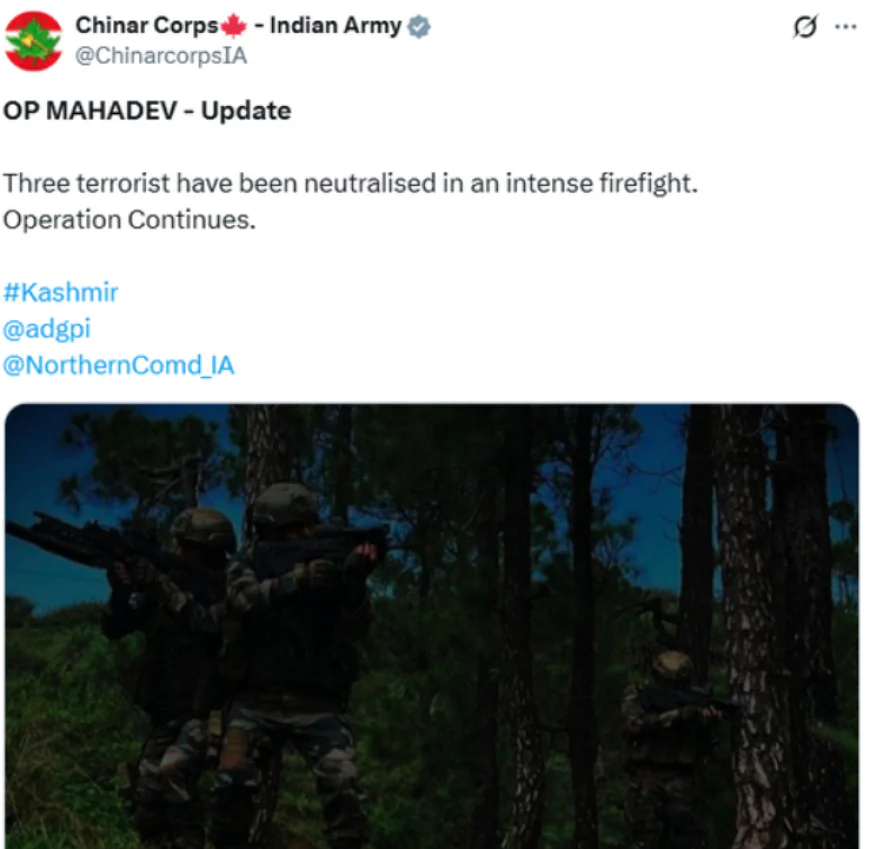Select the Three terrorist neutralised sentence
The height and width of the screenshot is (849, 870).
coord(350,184)
